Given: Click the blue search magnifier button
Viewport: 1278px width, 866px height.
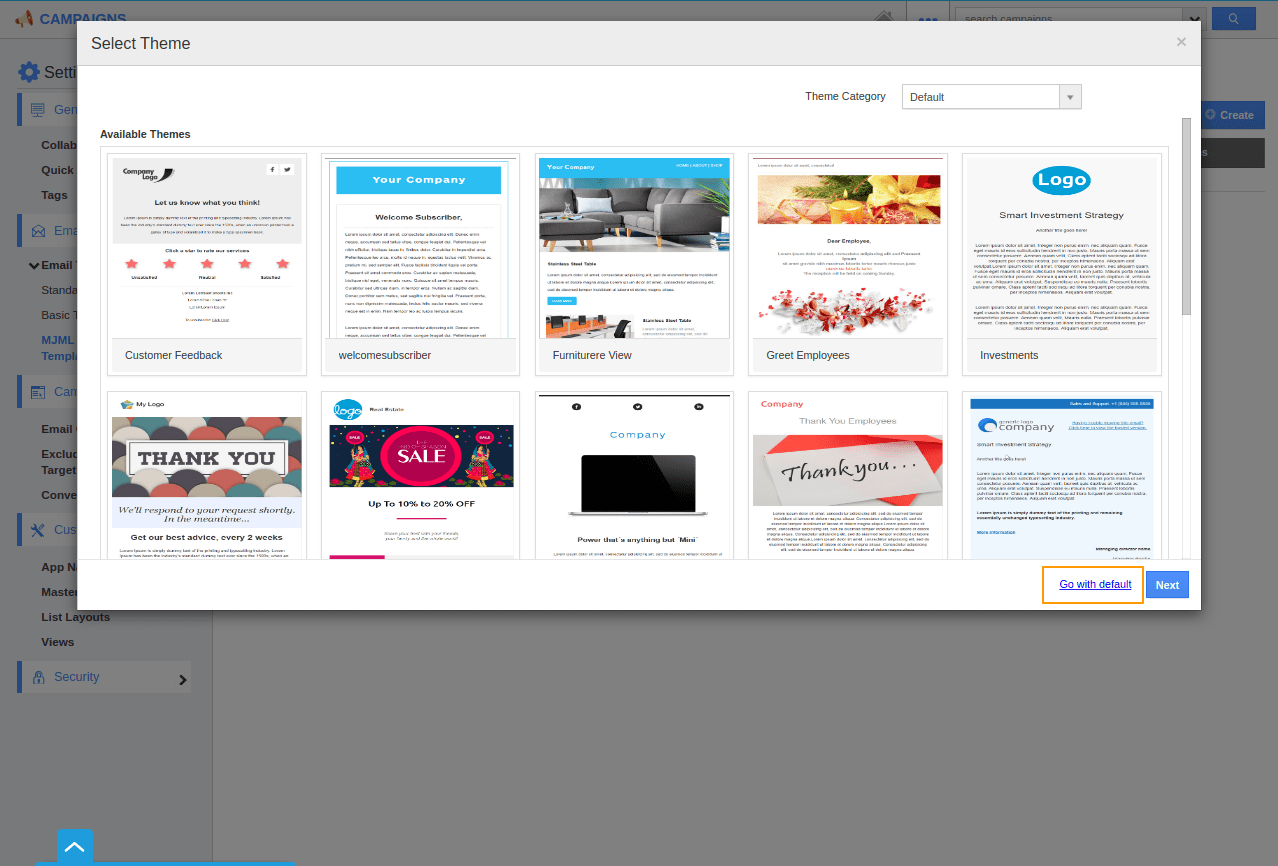Looking at the screenshot, I should pos(1233,19).
